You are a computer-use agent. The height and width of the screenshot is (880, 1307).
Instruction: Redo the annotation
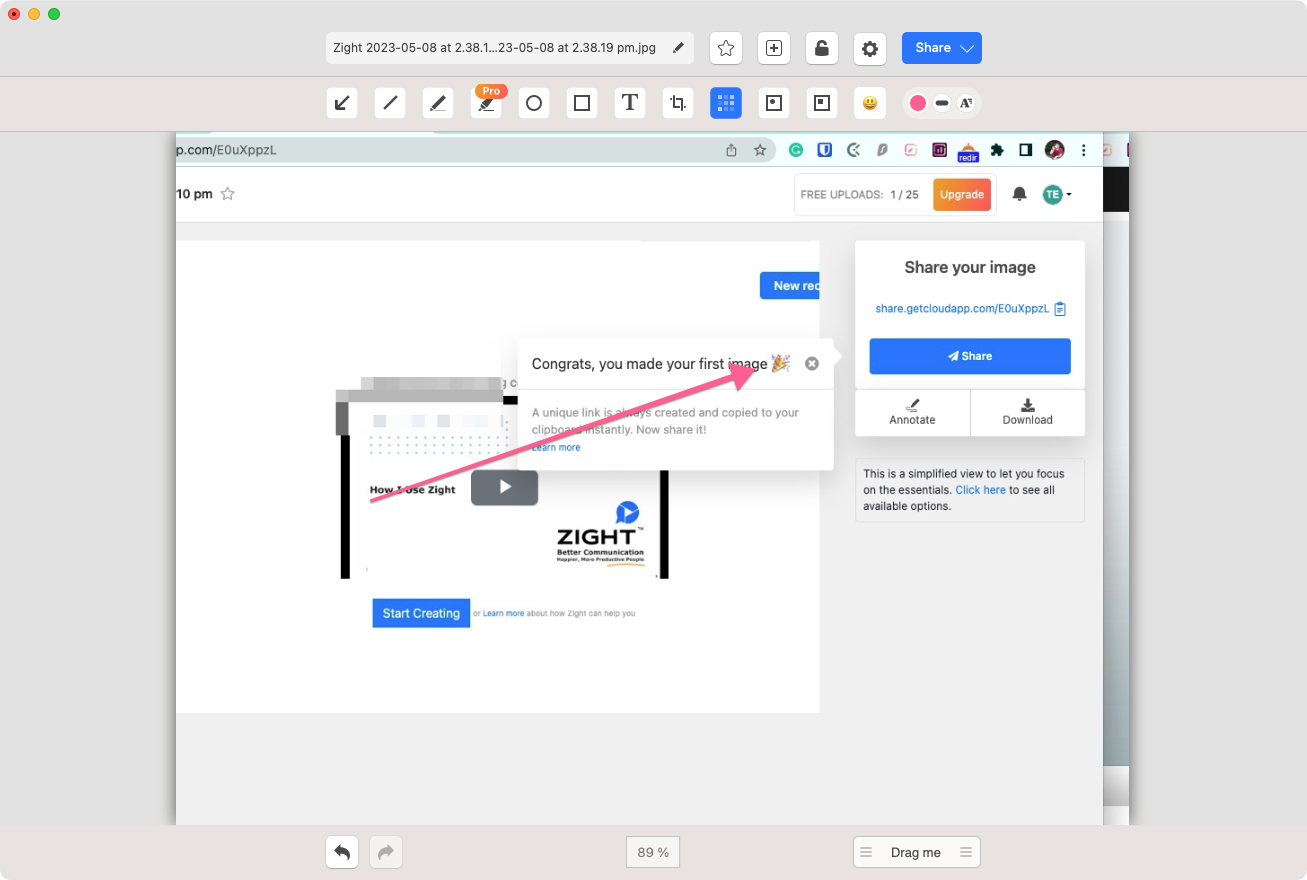386,852
